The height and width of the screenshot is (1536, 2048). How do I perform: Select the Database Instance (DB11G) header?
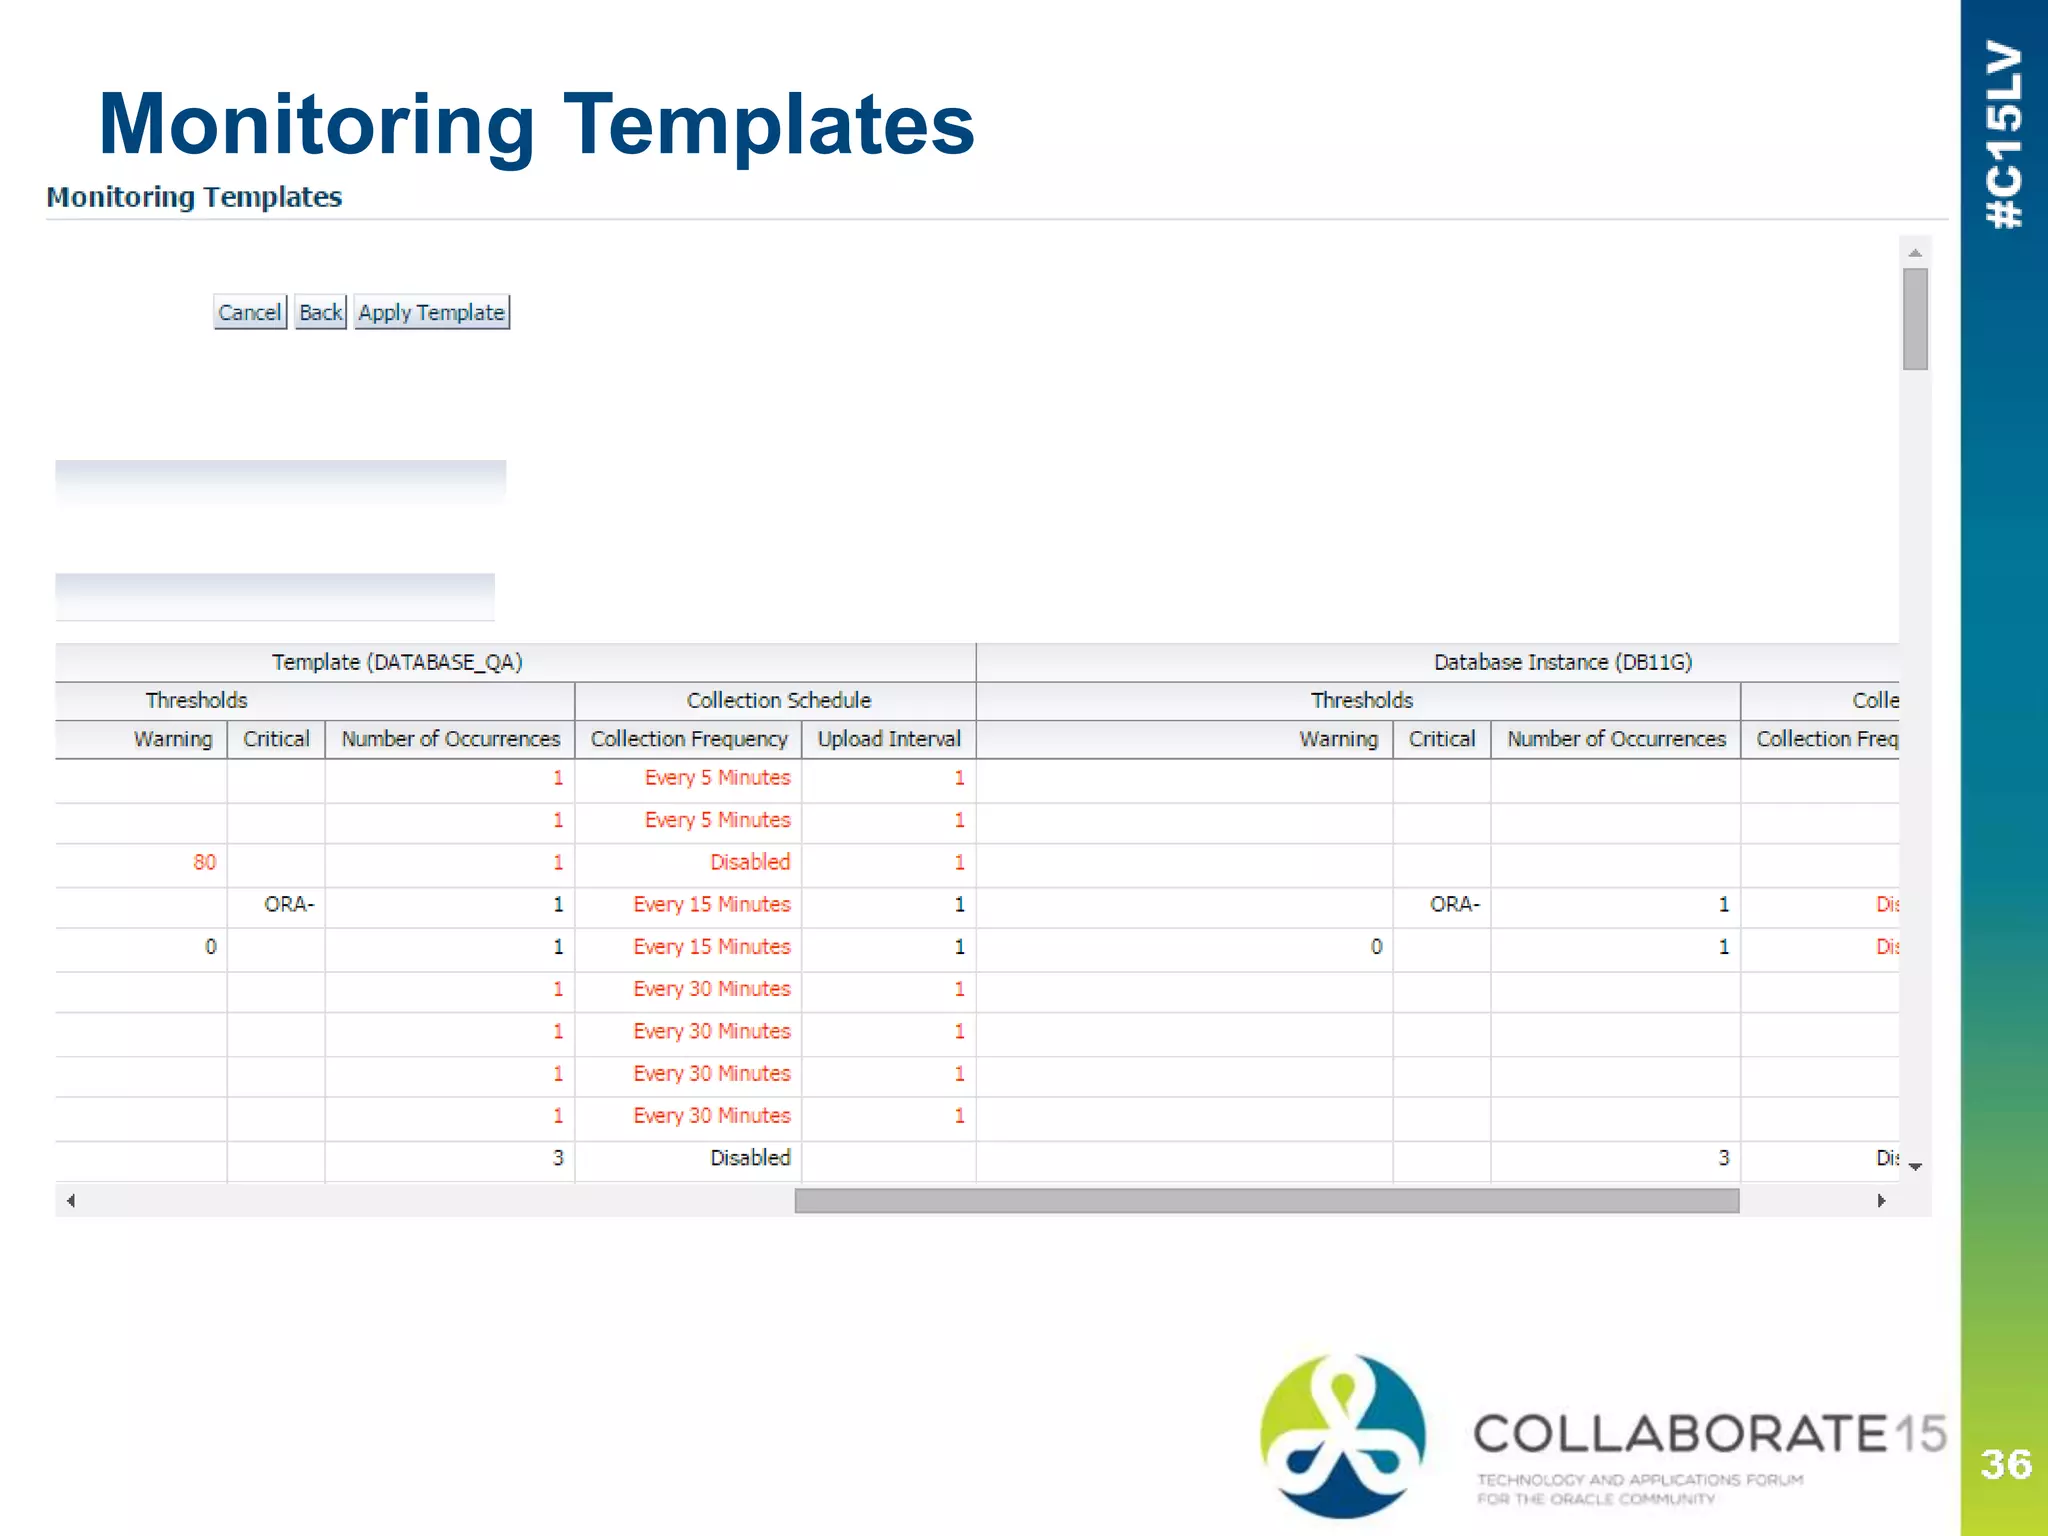(x=1563, y=662)
